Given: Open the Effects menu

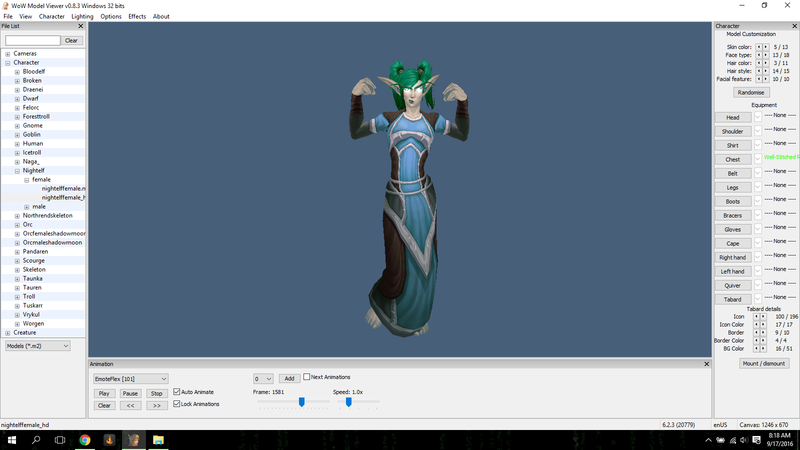Looking at the screenshot, I should [x=137, y=16].
